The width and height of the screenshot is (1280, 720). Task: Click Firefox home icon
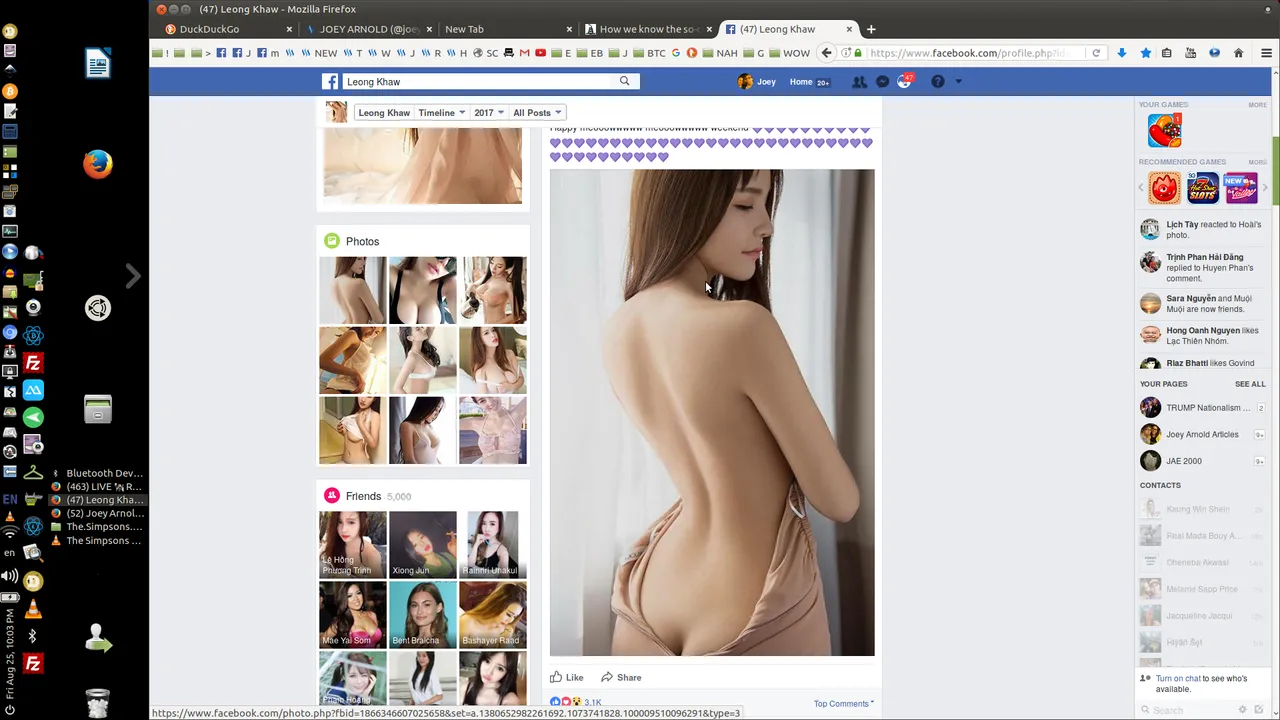click(1238, 53)
